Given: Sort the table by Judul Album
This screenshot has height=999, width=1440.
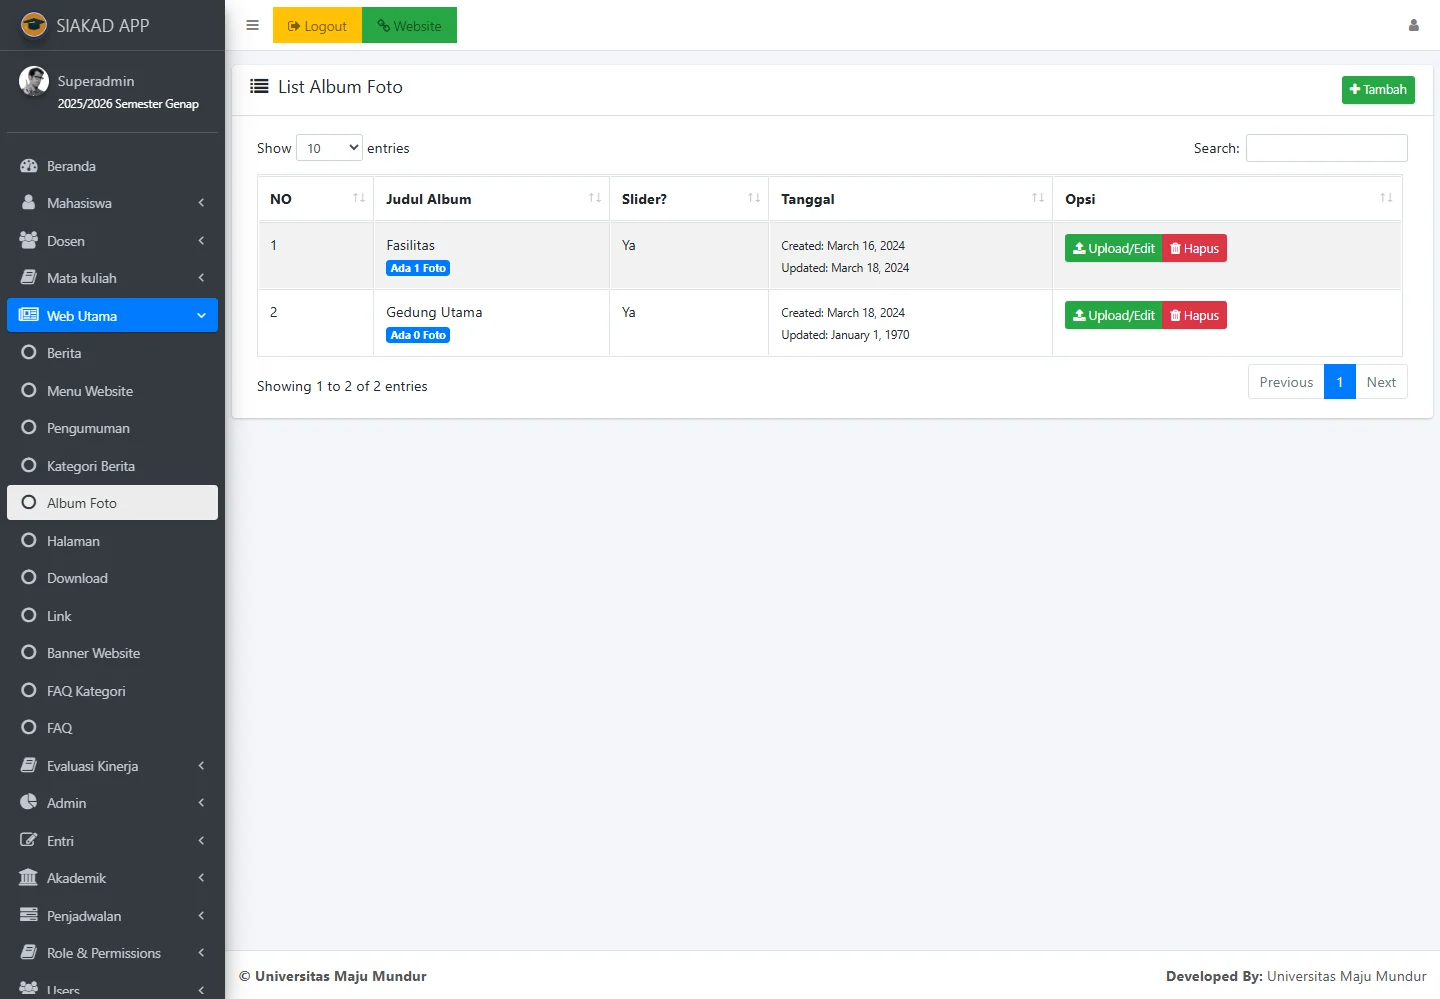Looking at the screenshot, I should coord(490,199).
